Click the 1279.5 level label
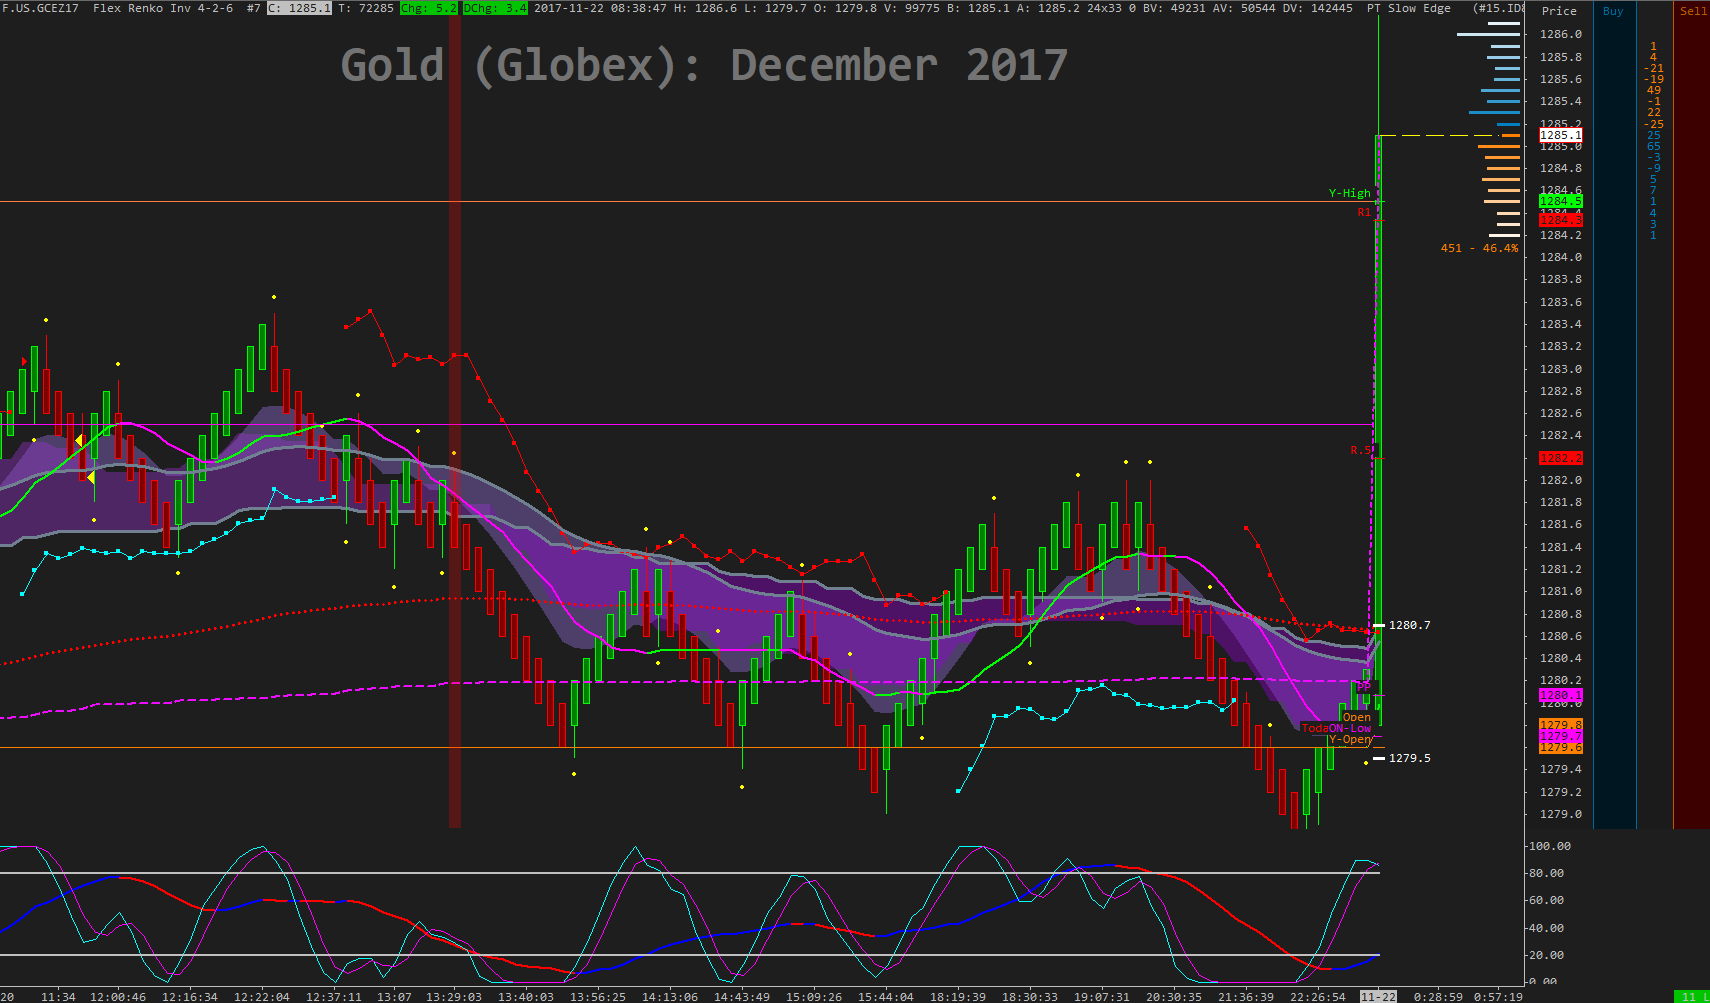This screenshot has height=1003, width=1710. pos(1409,758)
